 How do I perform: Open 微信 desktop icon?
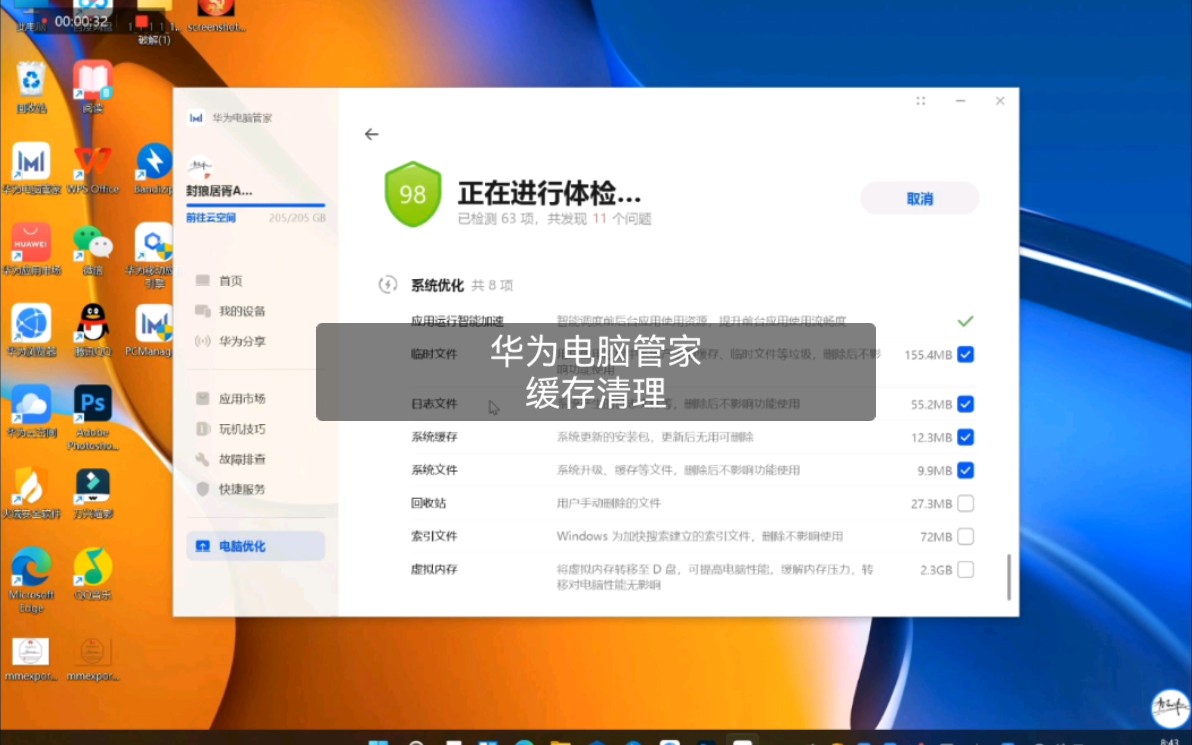coord(93,249)
